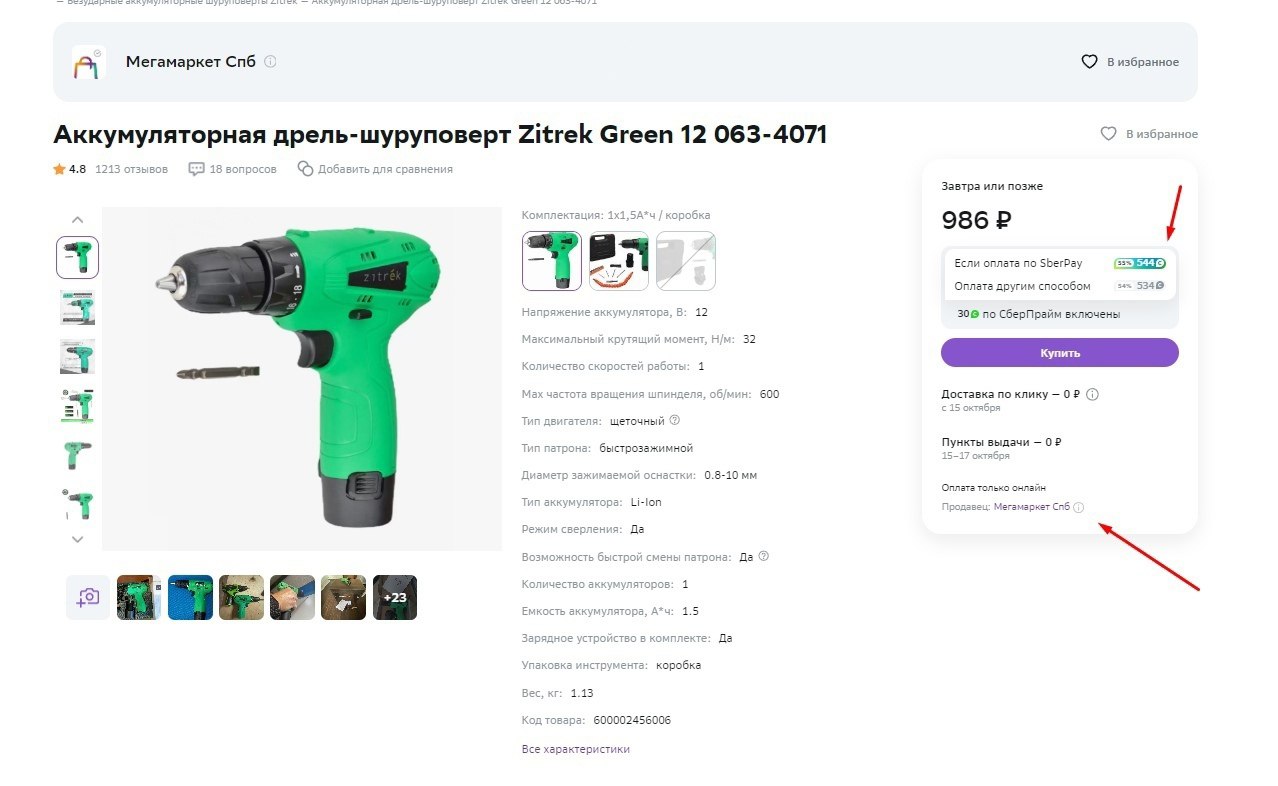Image resolution: width=1278 pixels, height=786 pixels.
Task: Show info for Доставка по клику
Action: point(1092,394)
